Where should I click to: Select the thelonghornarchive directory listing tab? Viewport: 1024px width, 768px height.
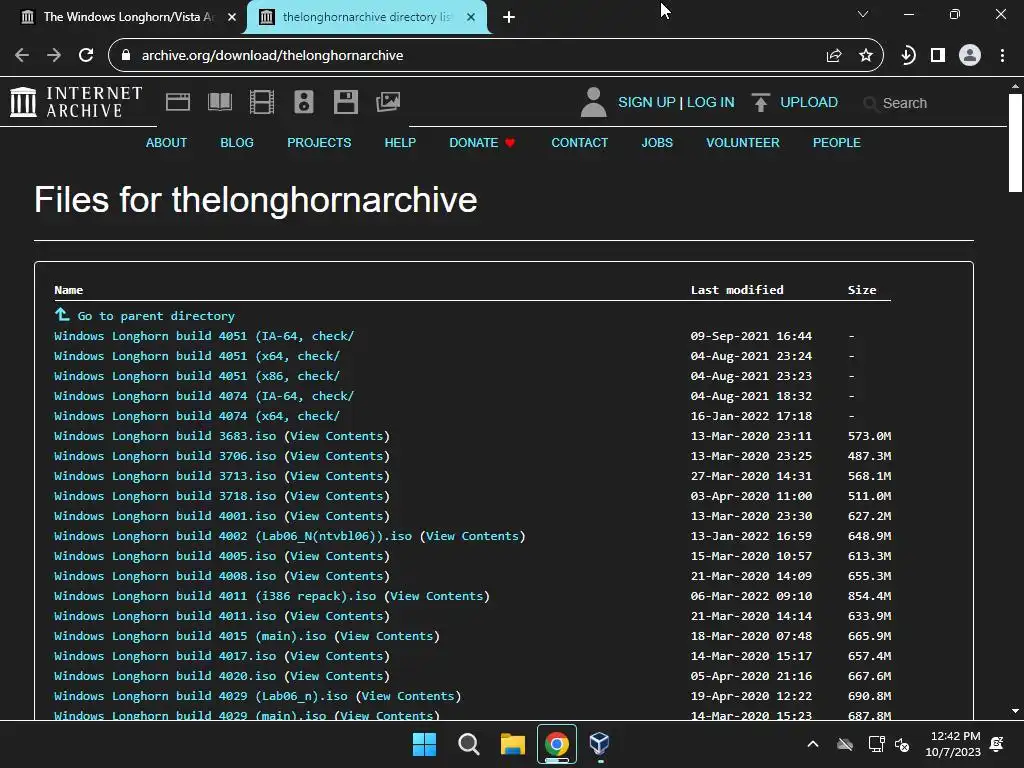pos(366,17)
